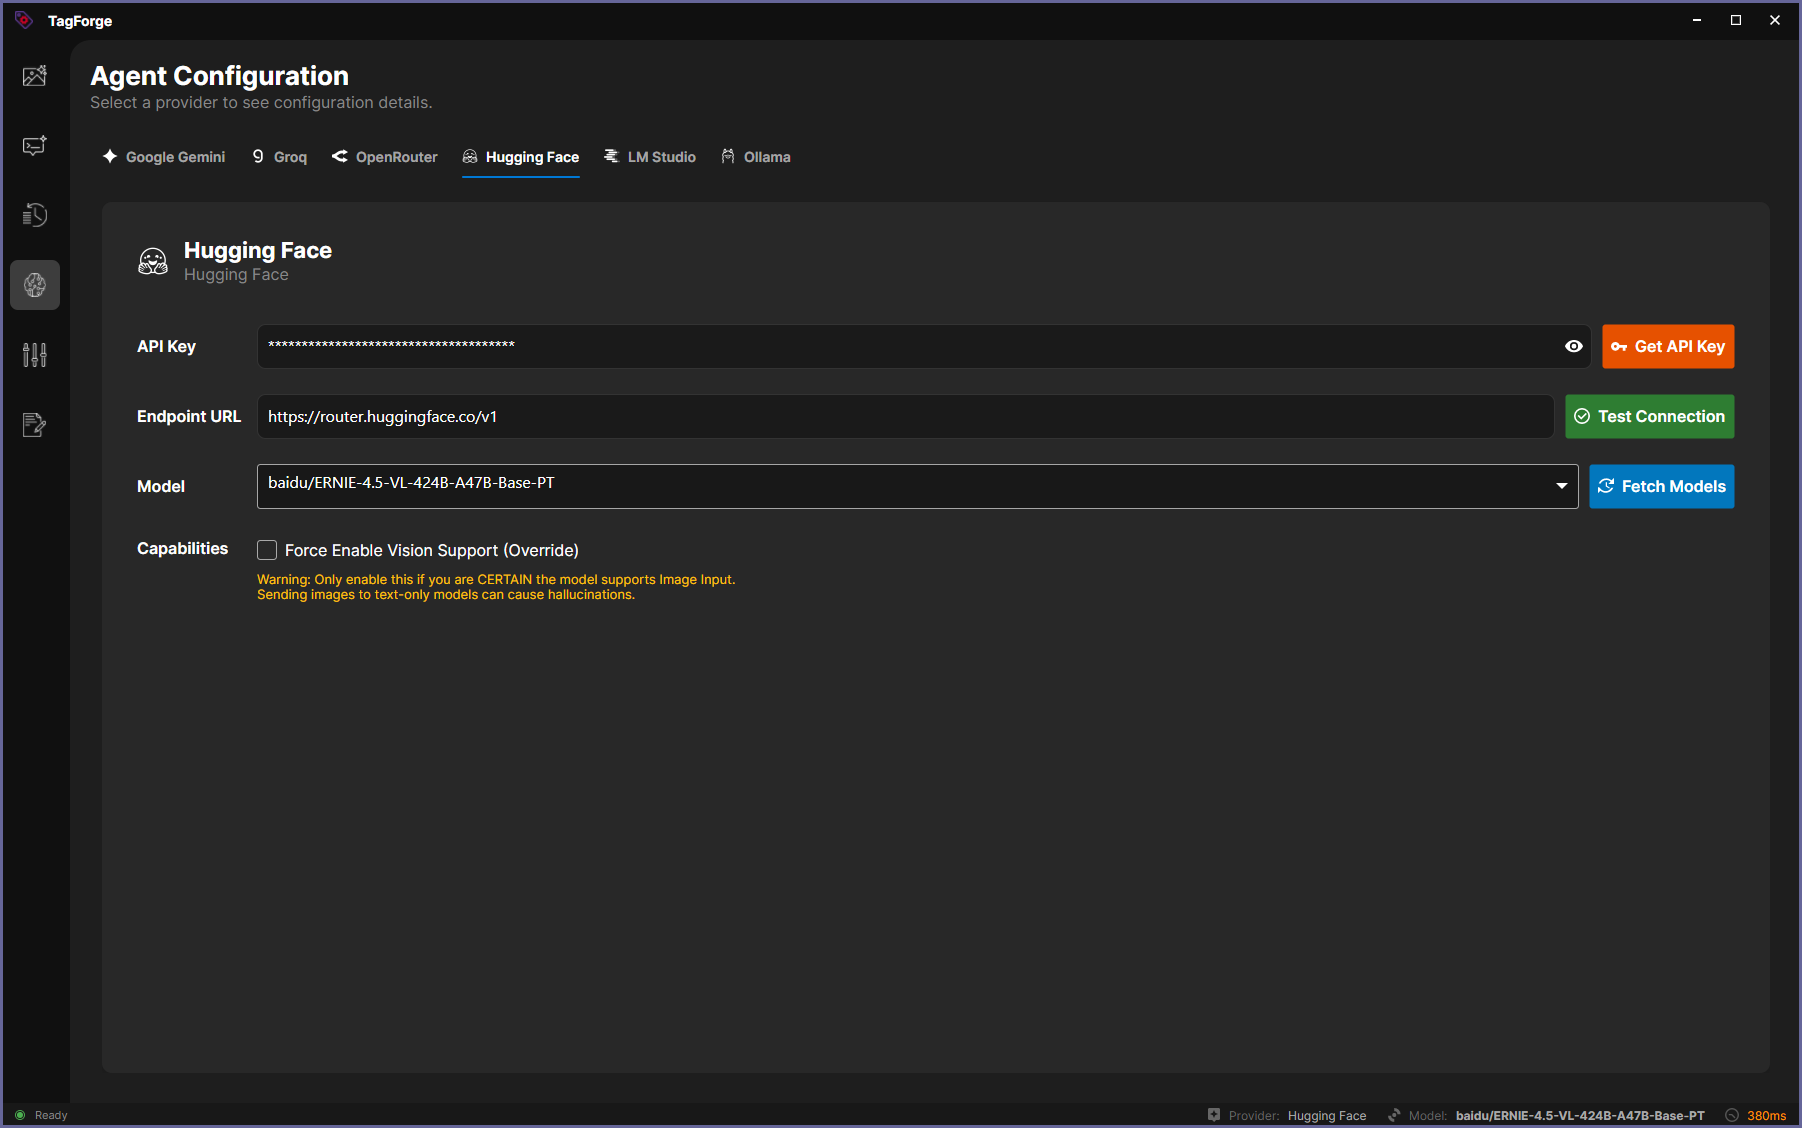Switch to the Google Gemini tab
The height and width of the screenshot is (1128, 1802).
164,157
